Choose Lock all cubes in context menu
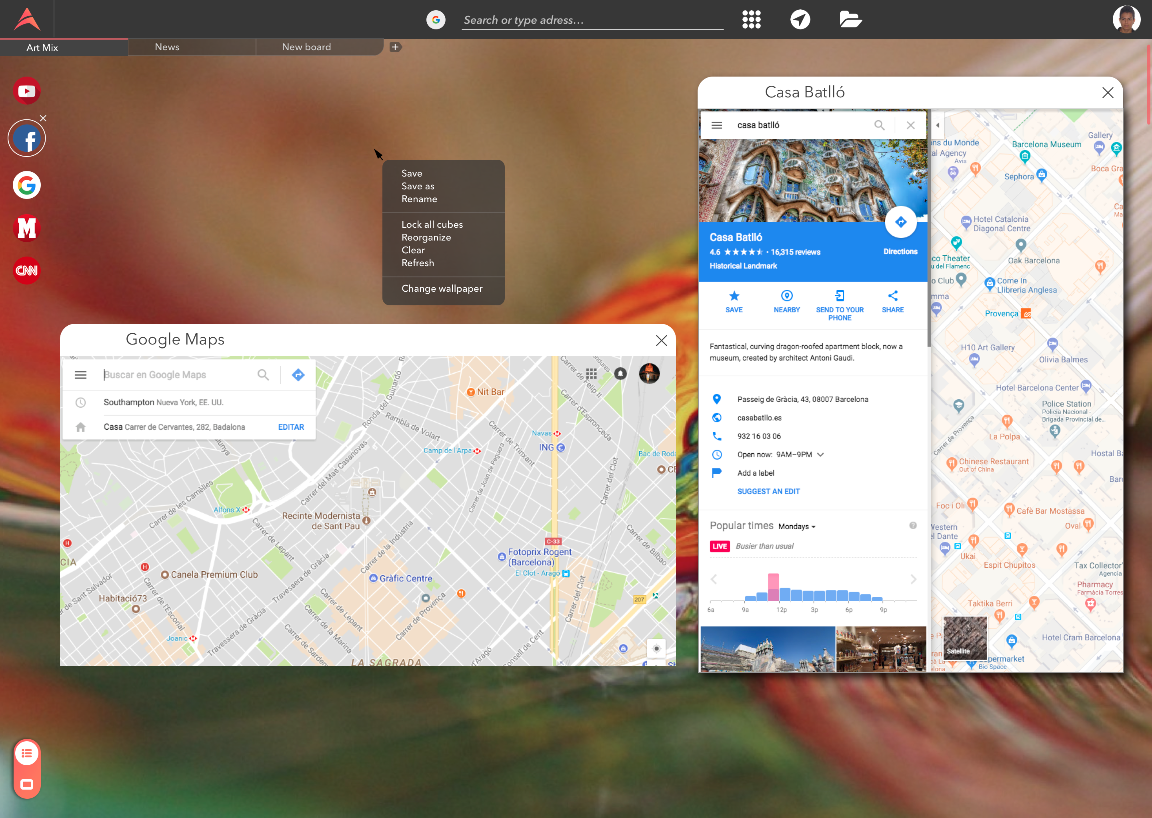The width and height of the screenshot is (1152, 818). [432, 224]
